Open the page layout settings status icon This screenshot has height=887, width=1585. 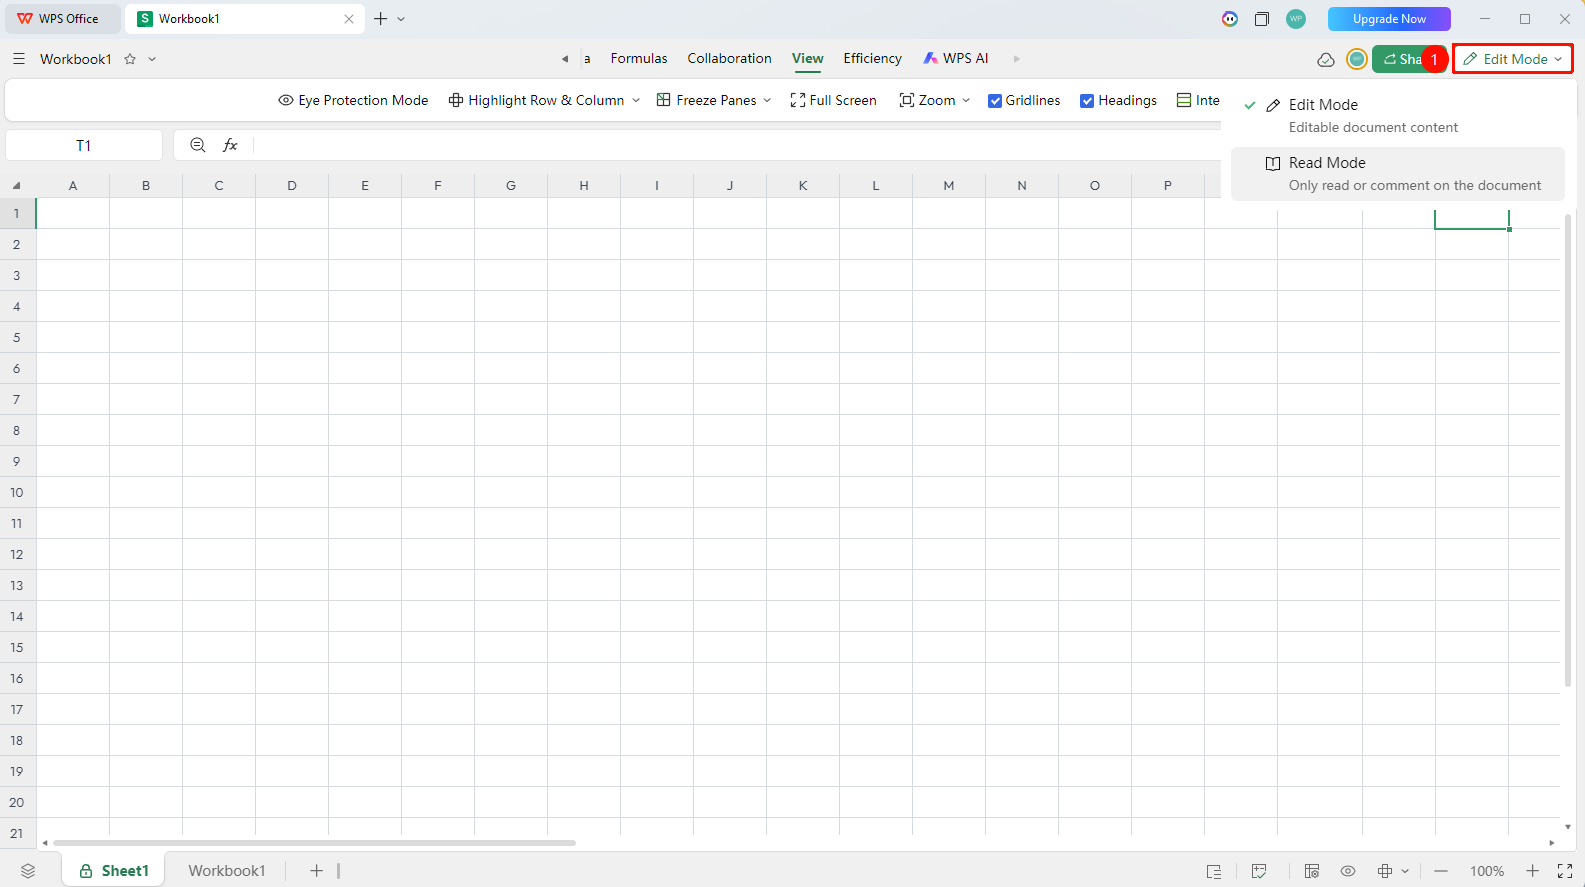[x=1312, y=871]
